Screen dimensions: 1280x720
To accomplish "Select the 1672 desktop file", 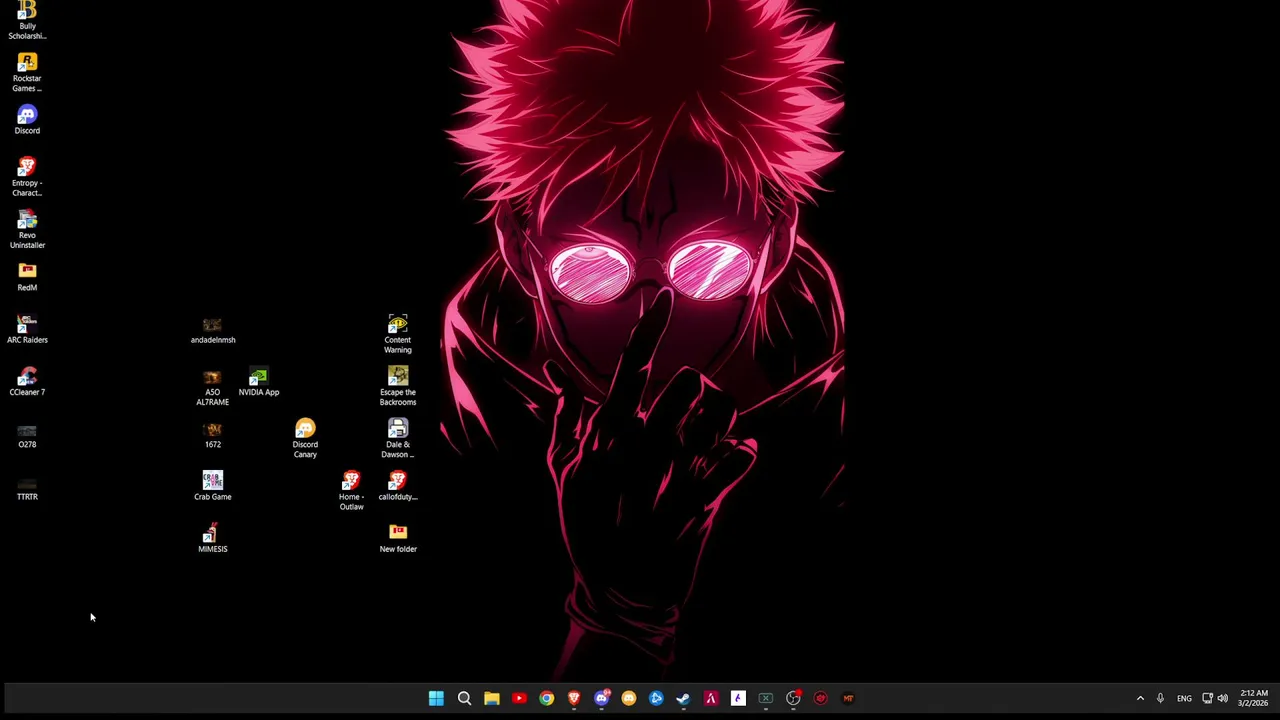I will point(212,434).
